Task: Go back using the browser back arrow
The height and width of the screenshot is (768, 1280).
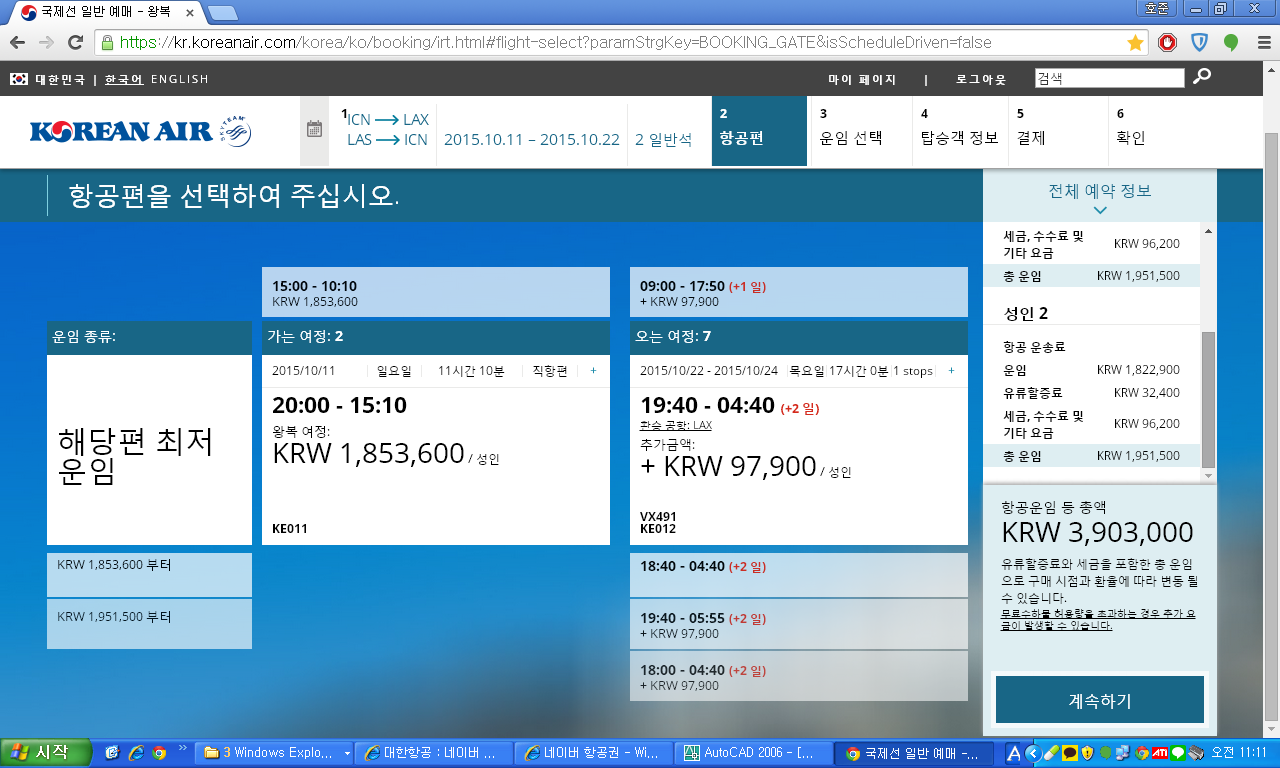Action: coord(17,43)
